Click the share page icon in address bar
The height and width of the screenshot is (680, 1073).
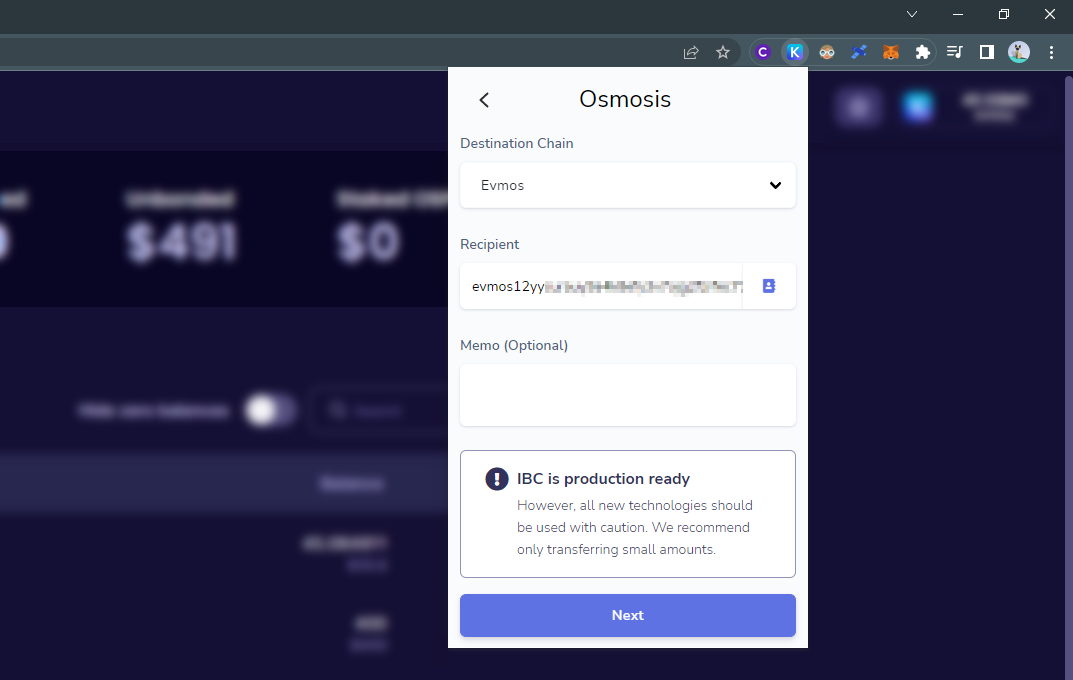691,53
